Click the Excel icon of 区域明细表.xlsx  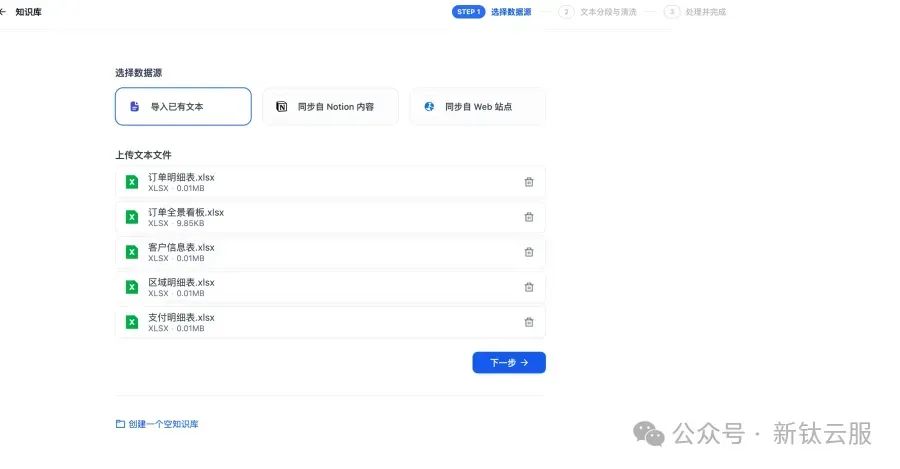click(x=131, y=287)
